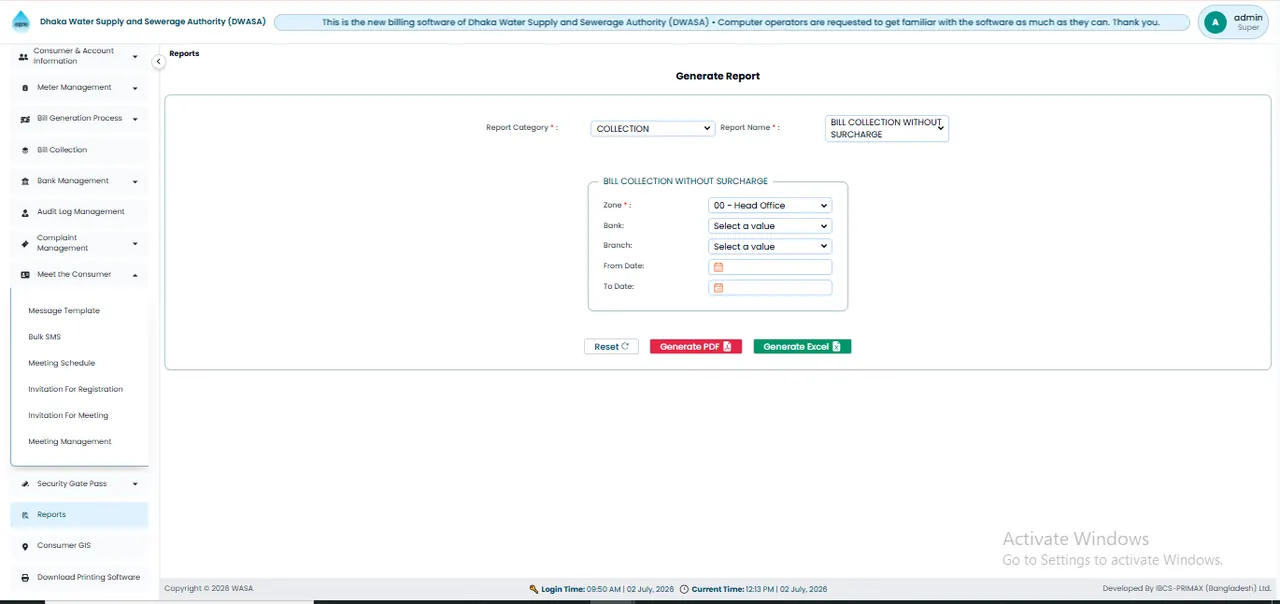The height and width of the screenshot is (604, 1280).
Task: Click the DWASA water drop logo
Action: coord(21,22)
